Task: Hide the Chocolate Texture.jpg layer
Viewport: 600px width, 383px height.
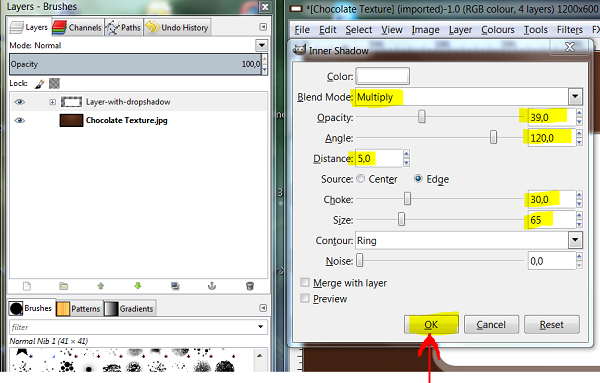Action: [x=20, y=121]
